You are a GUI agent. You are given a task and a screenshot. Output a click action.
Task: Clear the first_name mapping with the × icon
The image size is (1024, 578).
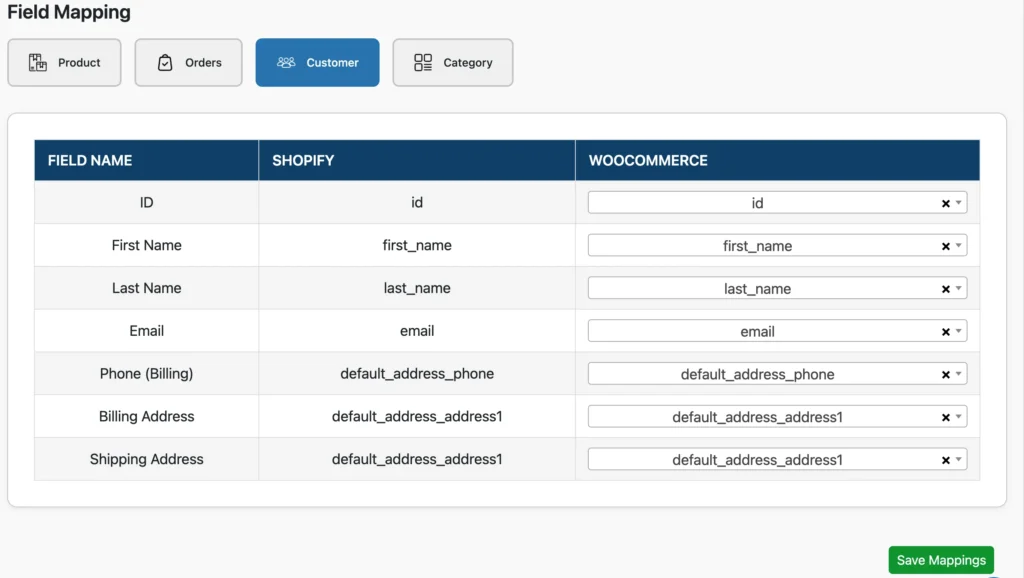[945, 245]
